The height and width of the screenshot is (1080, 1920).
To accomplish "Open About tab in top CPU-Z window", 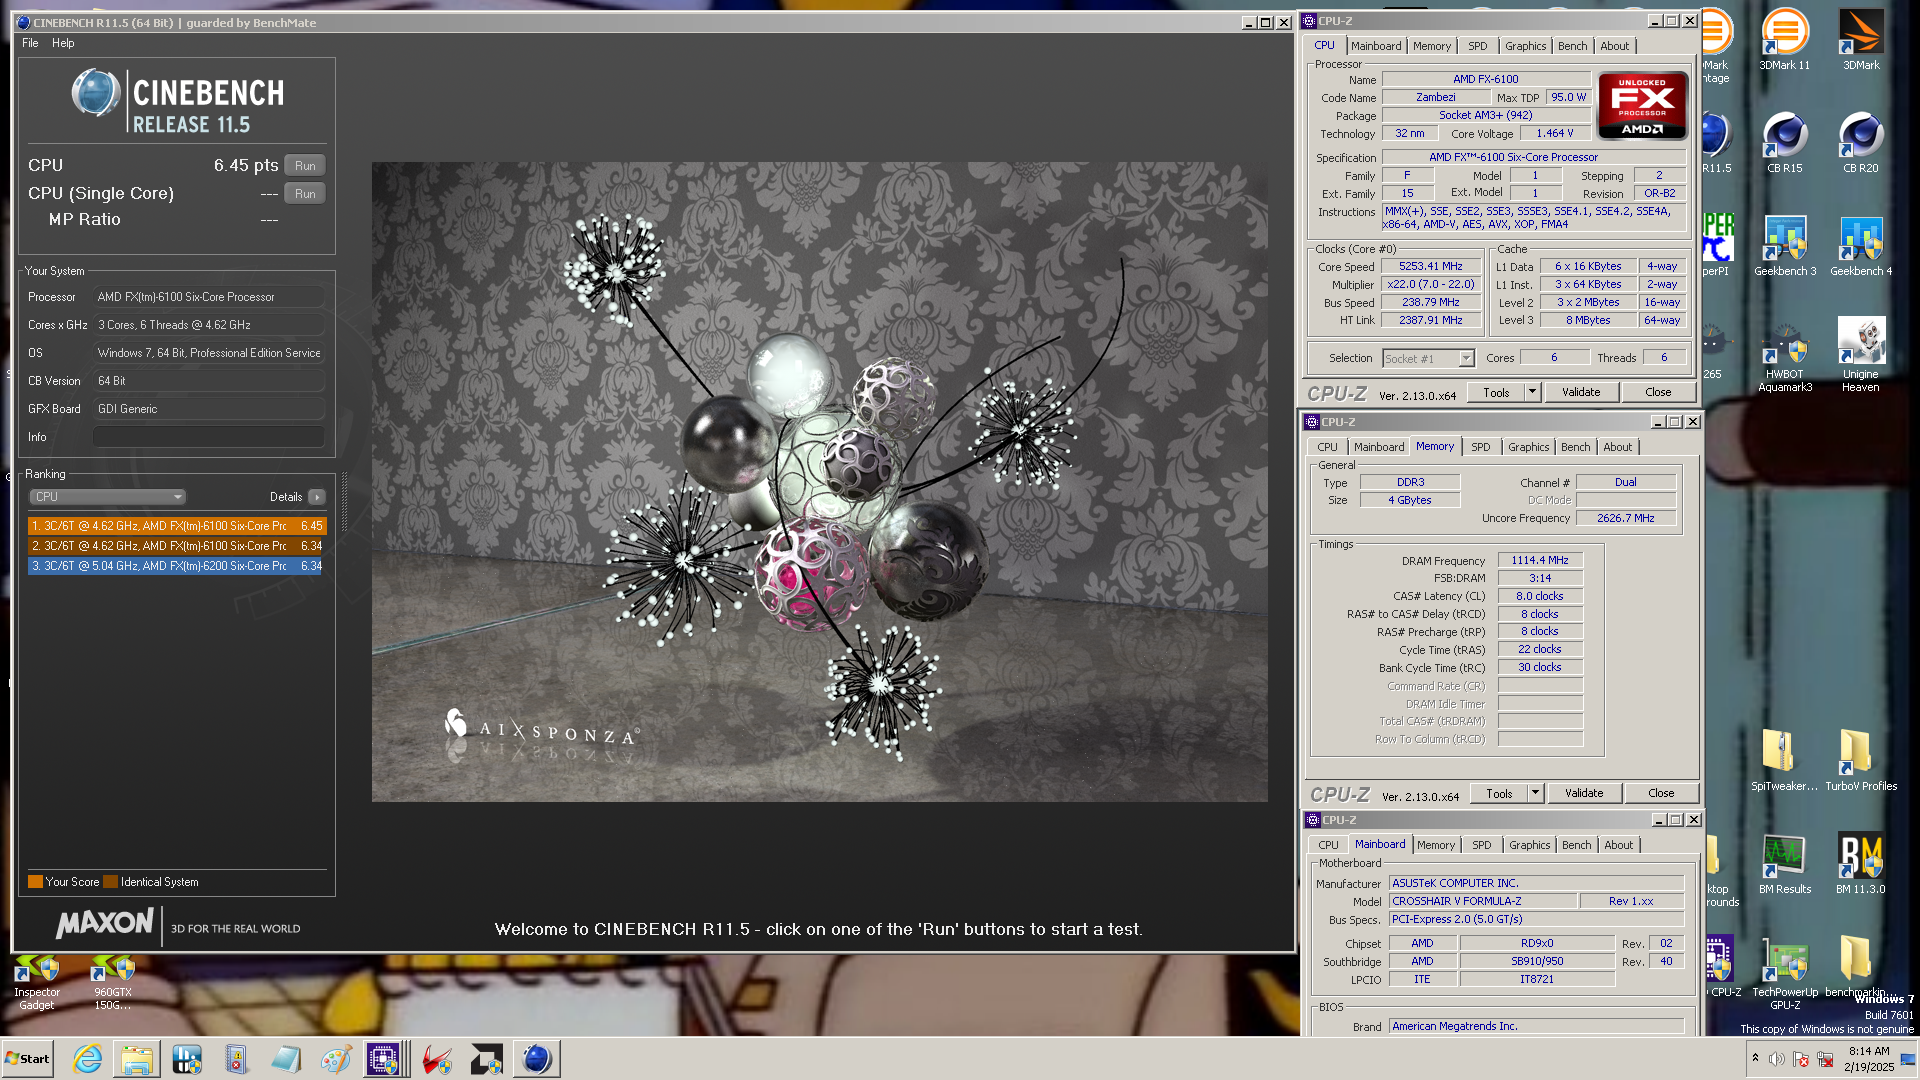I will click(1614, 46).
